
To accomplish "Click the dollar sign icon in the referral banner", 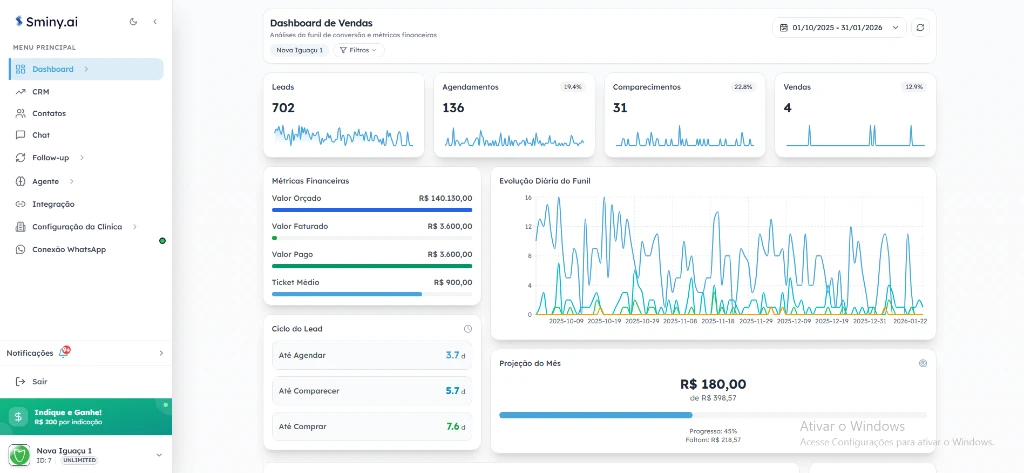I will [18, 416].
